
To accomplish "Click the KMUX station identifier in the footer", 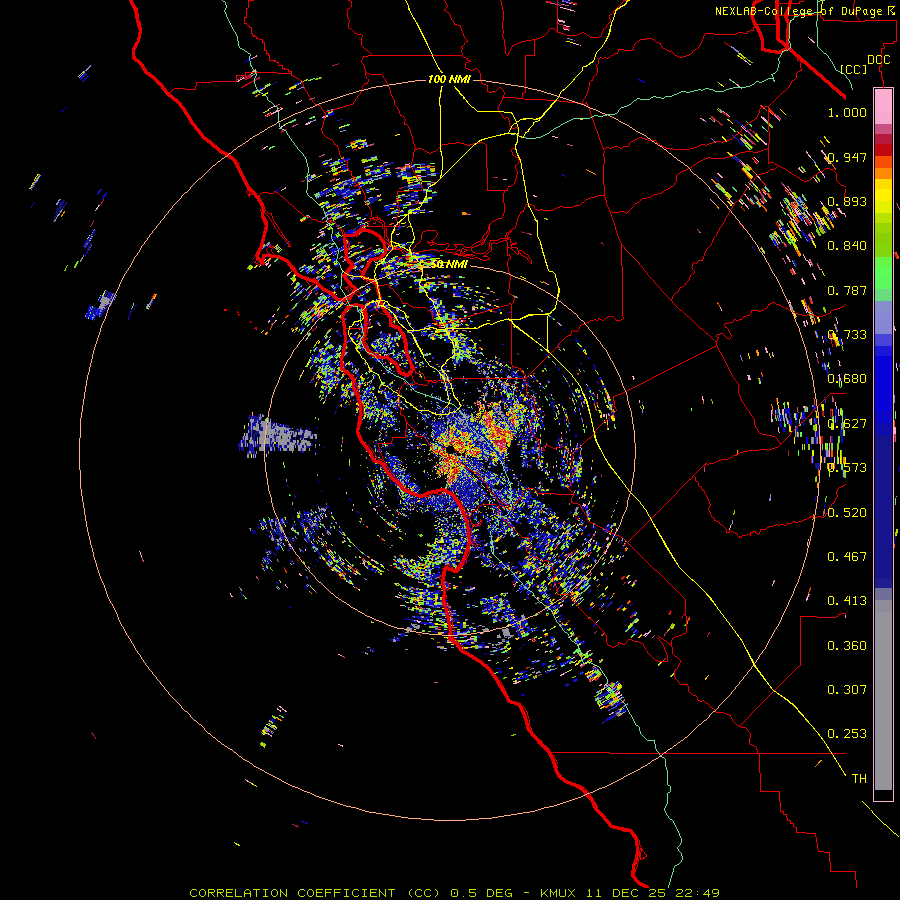I will [x=558, y=893].
